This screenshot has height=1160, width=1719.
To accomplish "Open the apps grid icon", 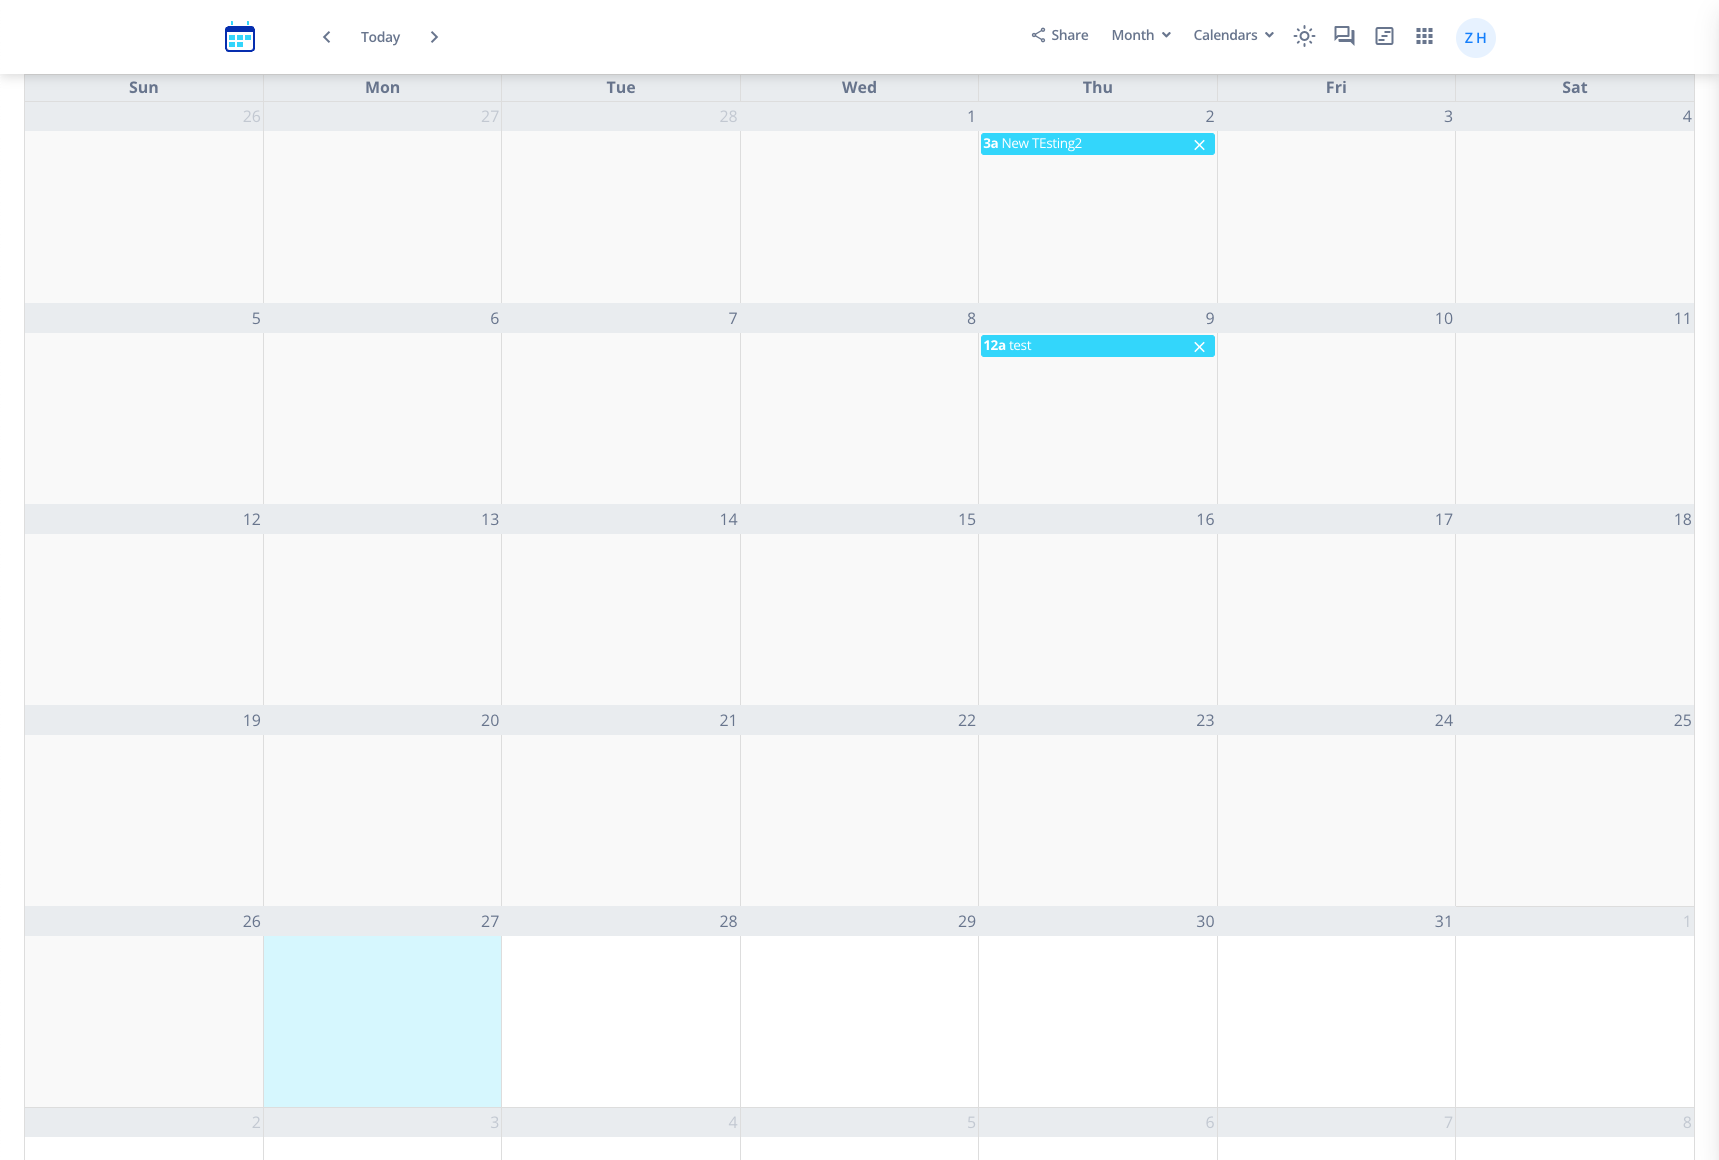I will (x=1424, y=36).
